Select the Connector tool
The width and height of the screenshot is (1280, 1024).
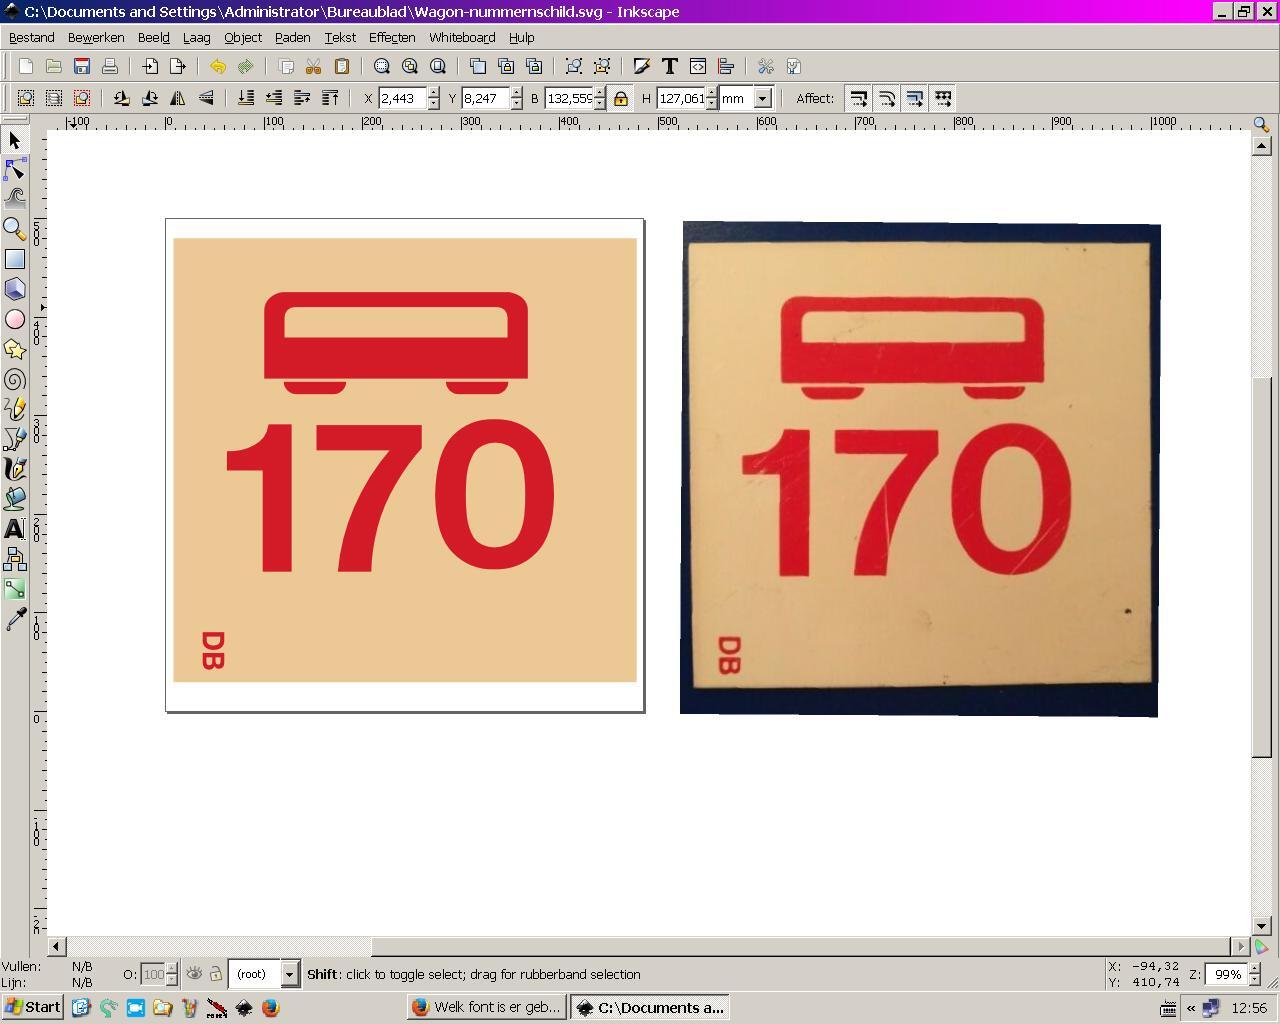(15, 559)
